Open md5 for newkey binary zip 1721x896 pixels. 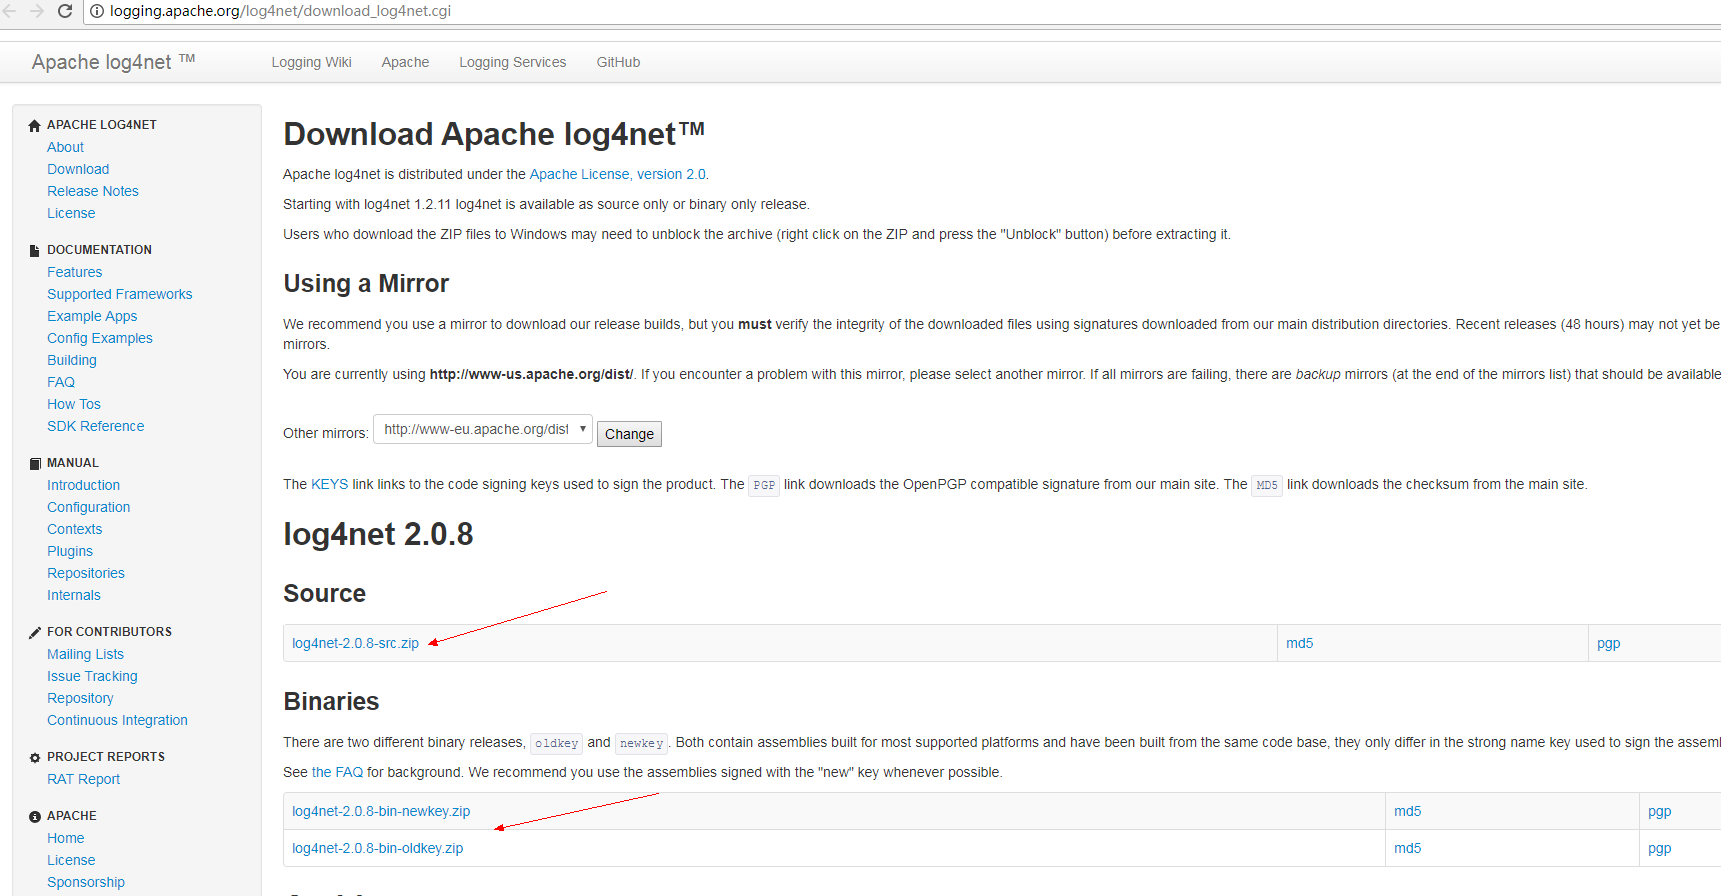point(1407,811)
